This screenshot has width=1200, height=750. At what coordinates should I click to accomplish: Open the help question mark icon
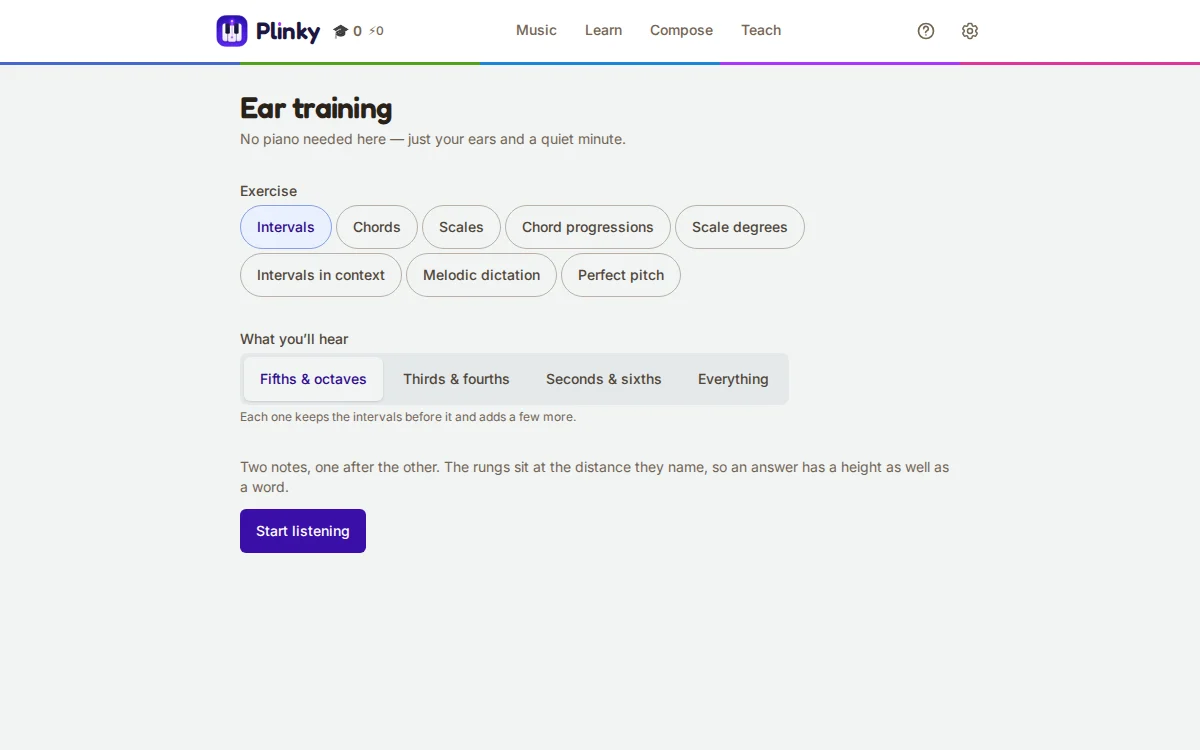(x=926, y=31)
